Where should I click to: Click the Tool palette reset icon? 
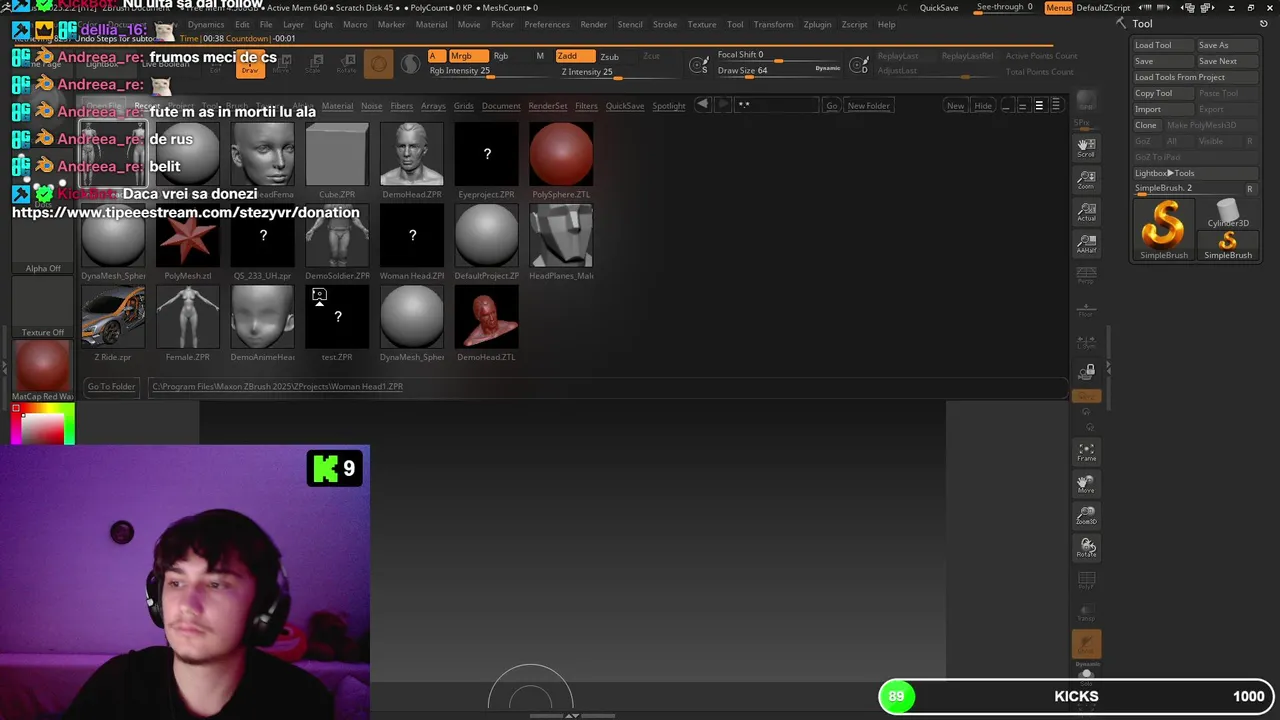click(x=1265, y=23)
